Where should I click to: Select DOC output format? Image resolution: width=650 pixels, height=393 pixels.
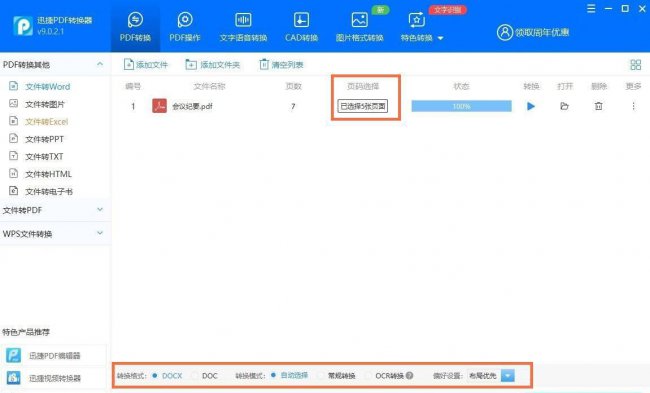click(204, 376)
